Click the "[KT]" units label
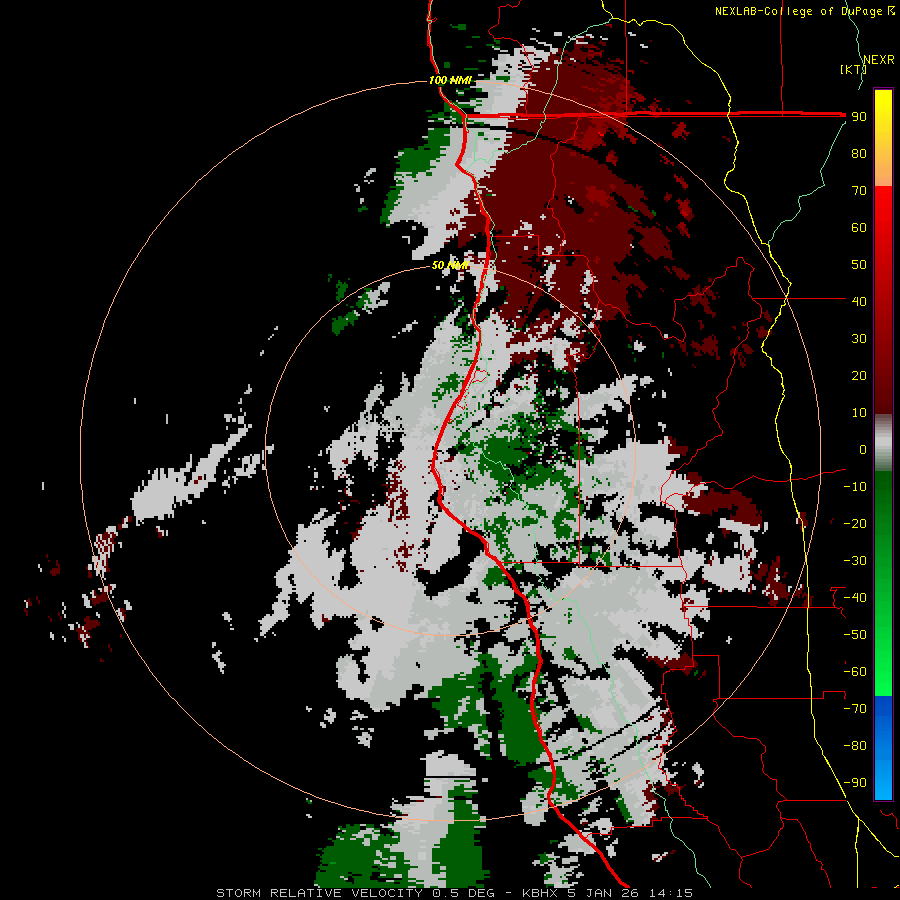Viewport: 900px width, 900px height. (853, 69)
